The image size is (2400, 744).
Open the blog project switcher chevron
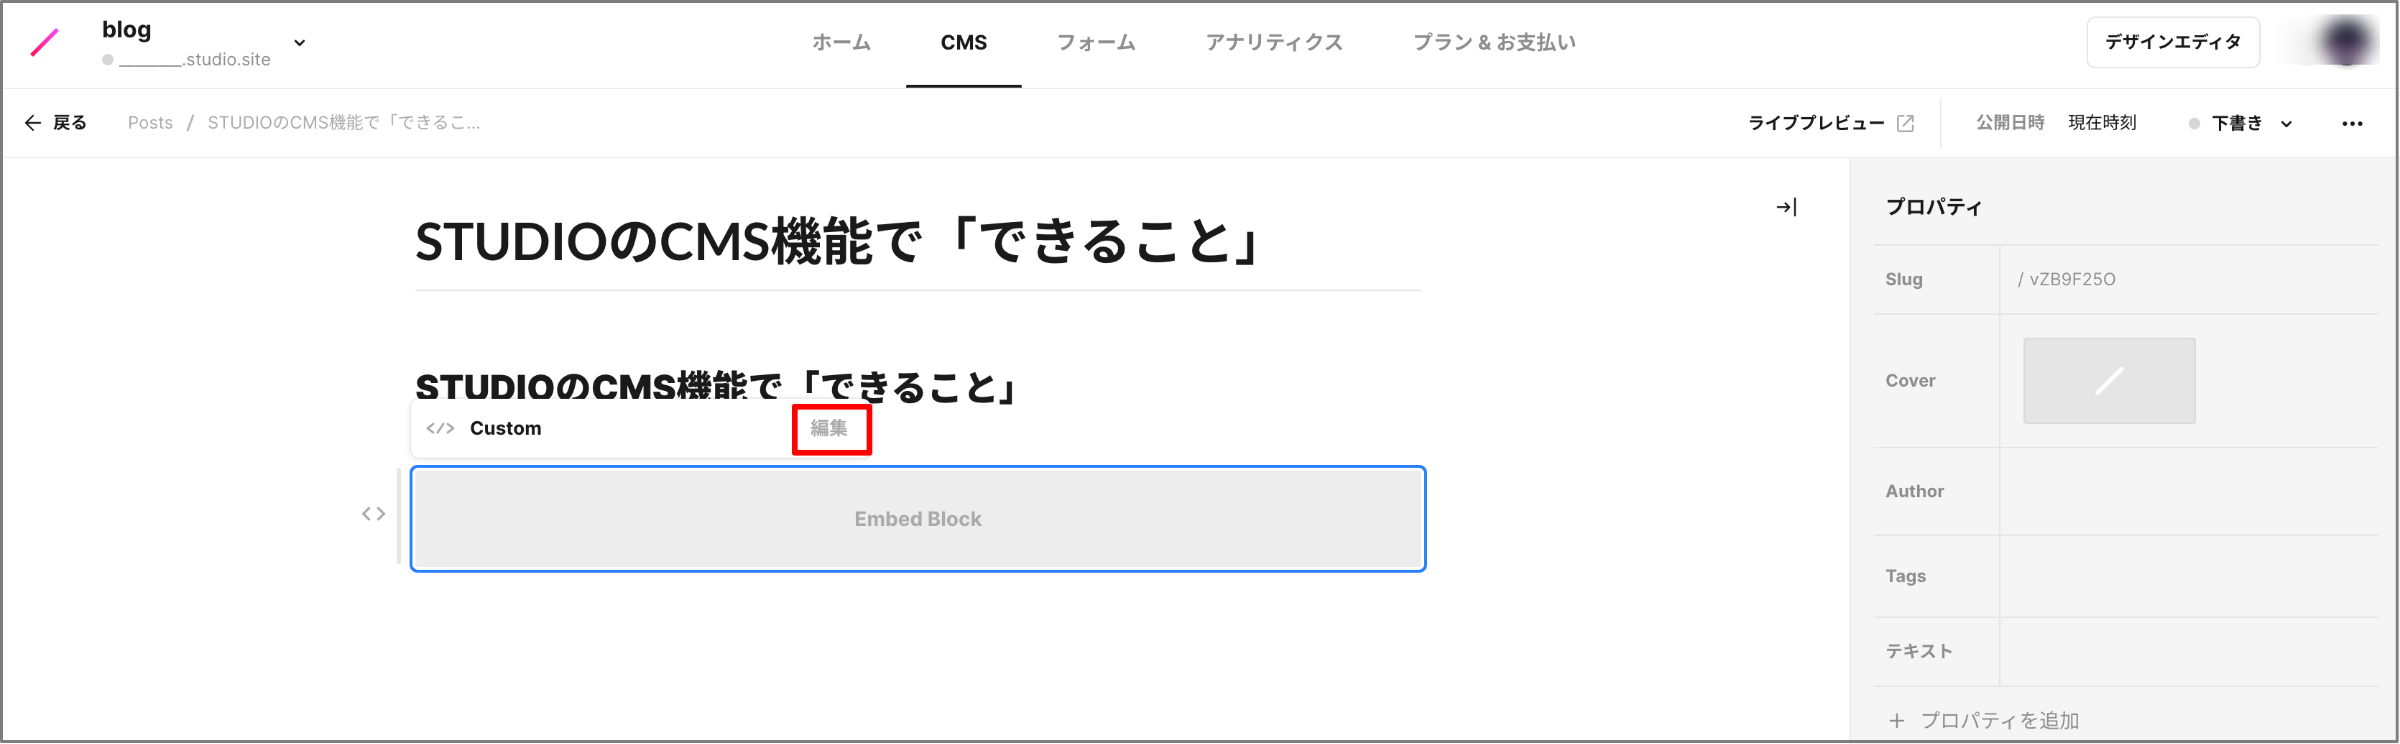(299, 43)
